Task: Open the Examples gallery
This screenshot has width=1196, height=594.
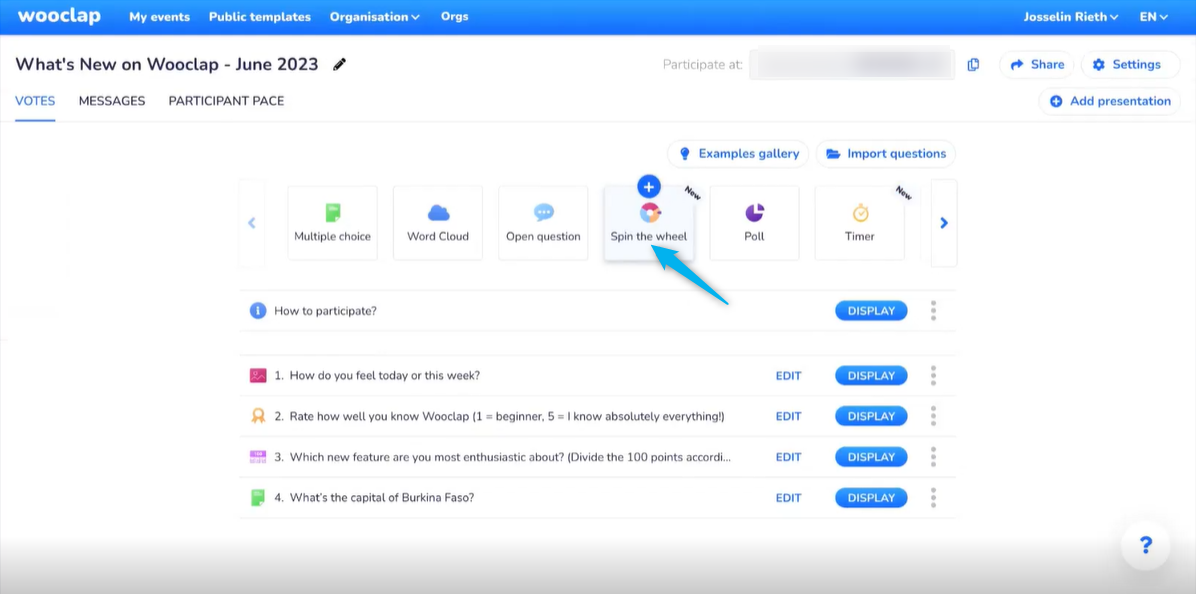Action: [738, 153]
